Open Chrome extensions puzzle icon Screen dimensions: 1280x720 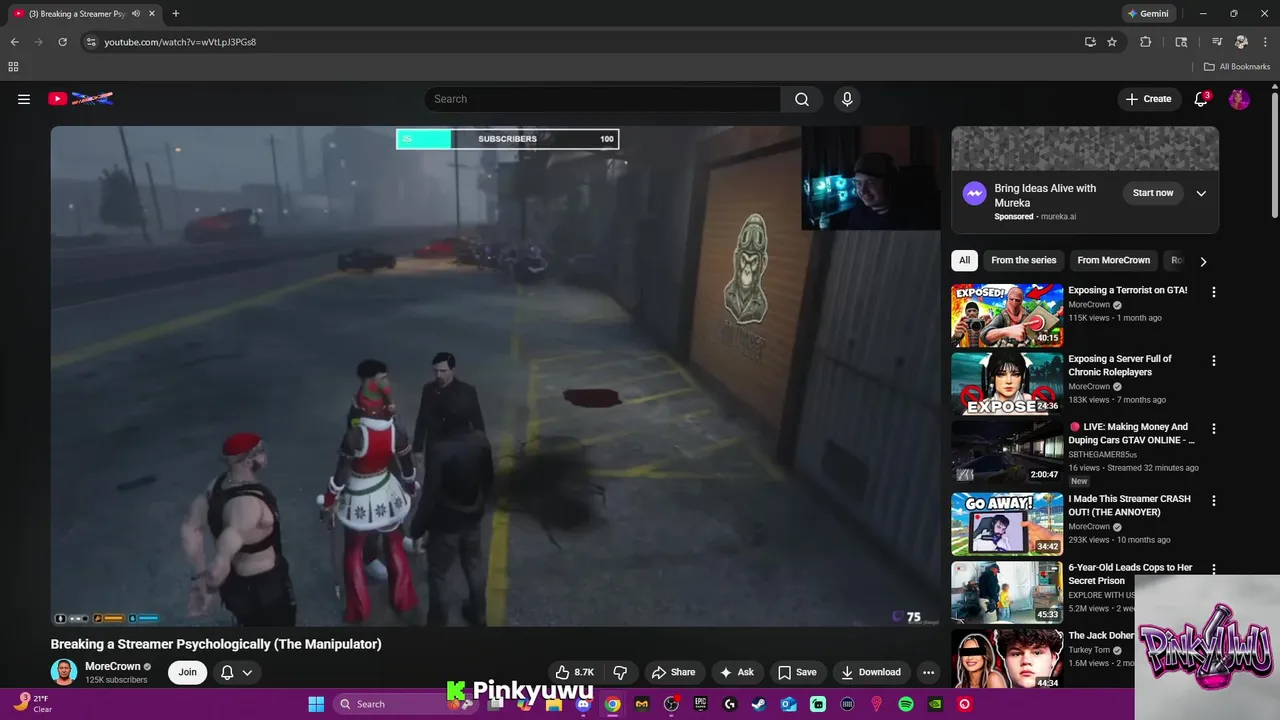1146,42
